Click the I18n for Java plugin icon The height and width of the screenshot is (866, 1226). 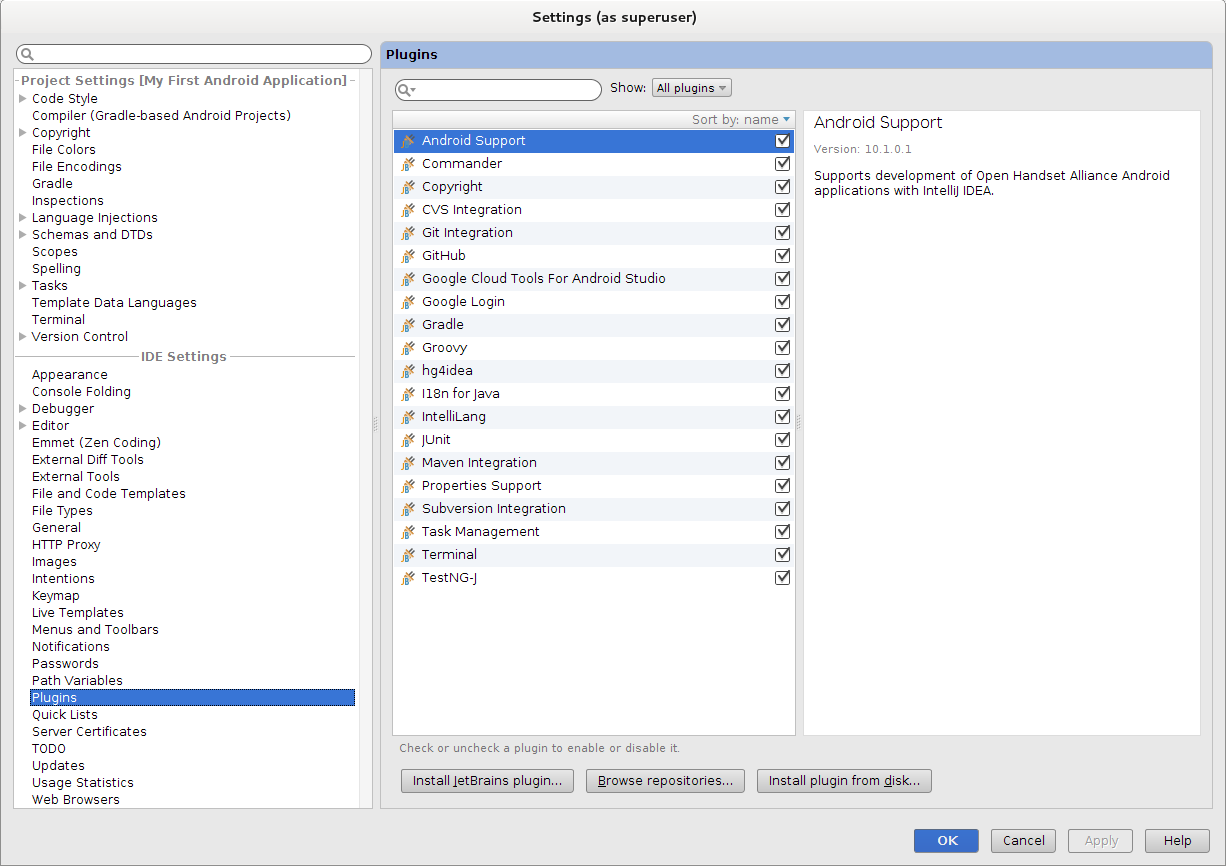point(408,394)
